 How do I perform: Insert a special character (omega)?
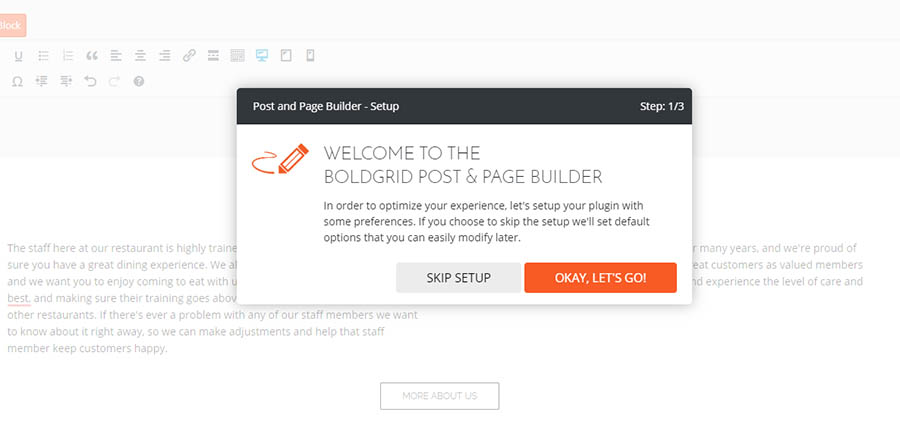[x=18, y=81]
